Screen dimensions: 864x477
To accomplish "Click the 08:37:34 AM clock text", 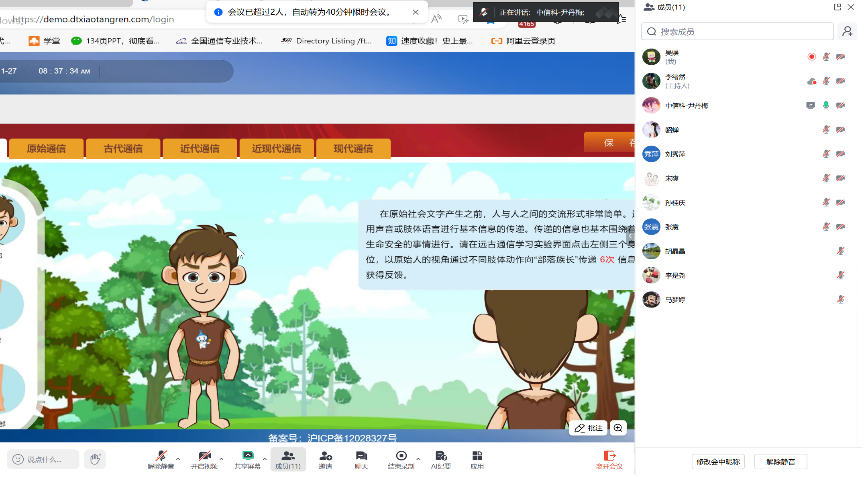I will point(64,71).
